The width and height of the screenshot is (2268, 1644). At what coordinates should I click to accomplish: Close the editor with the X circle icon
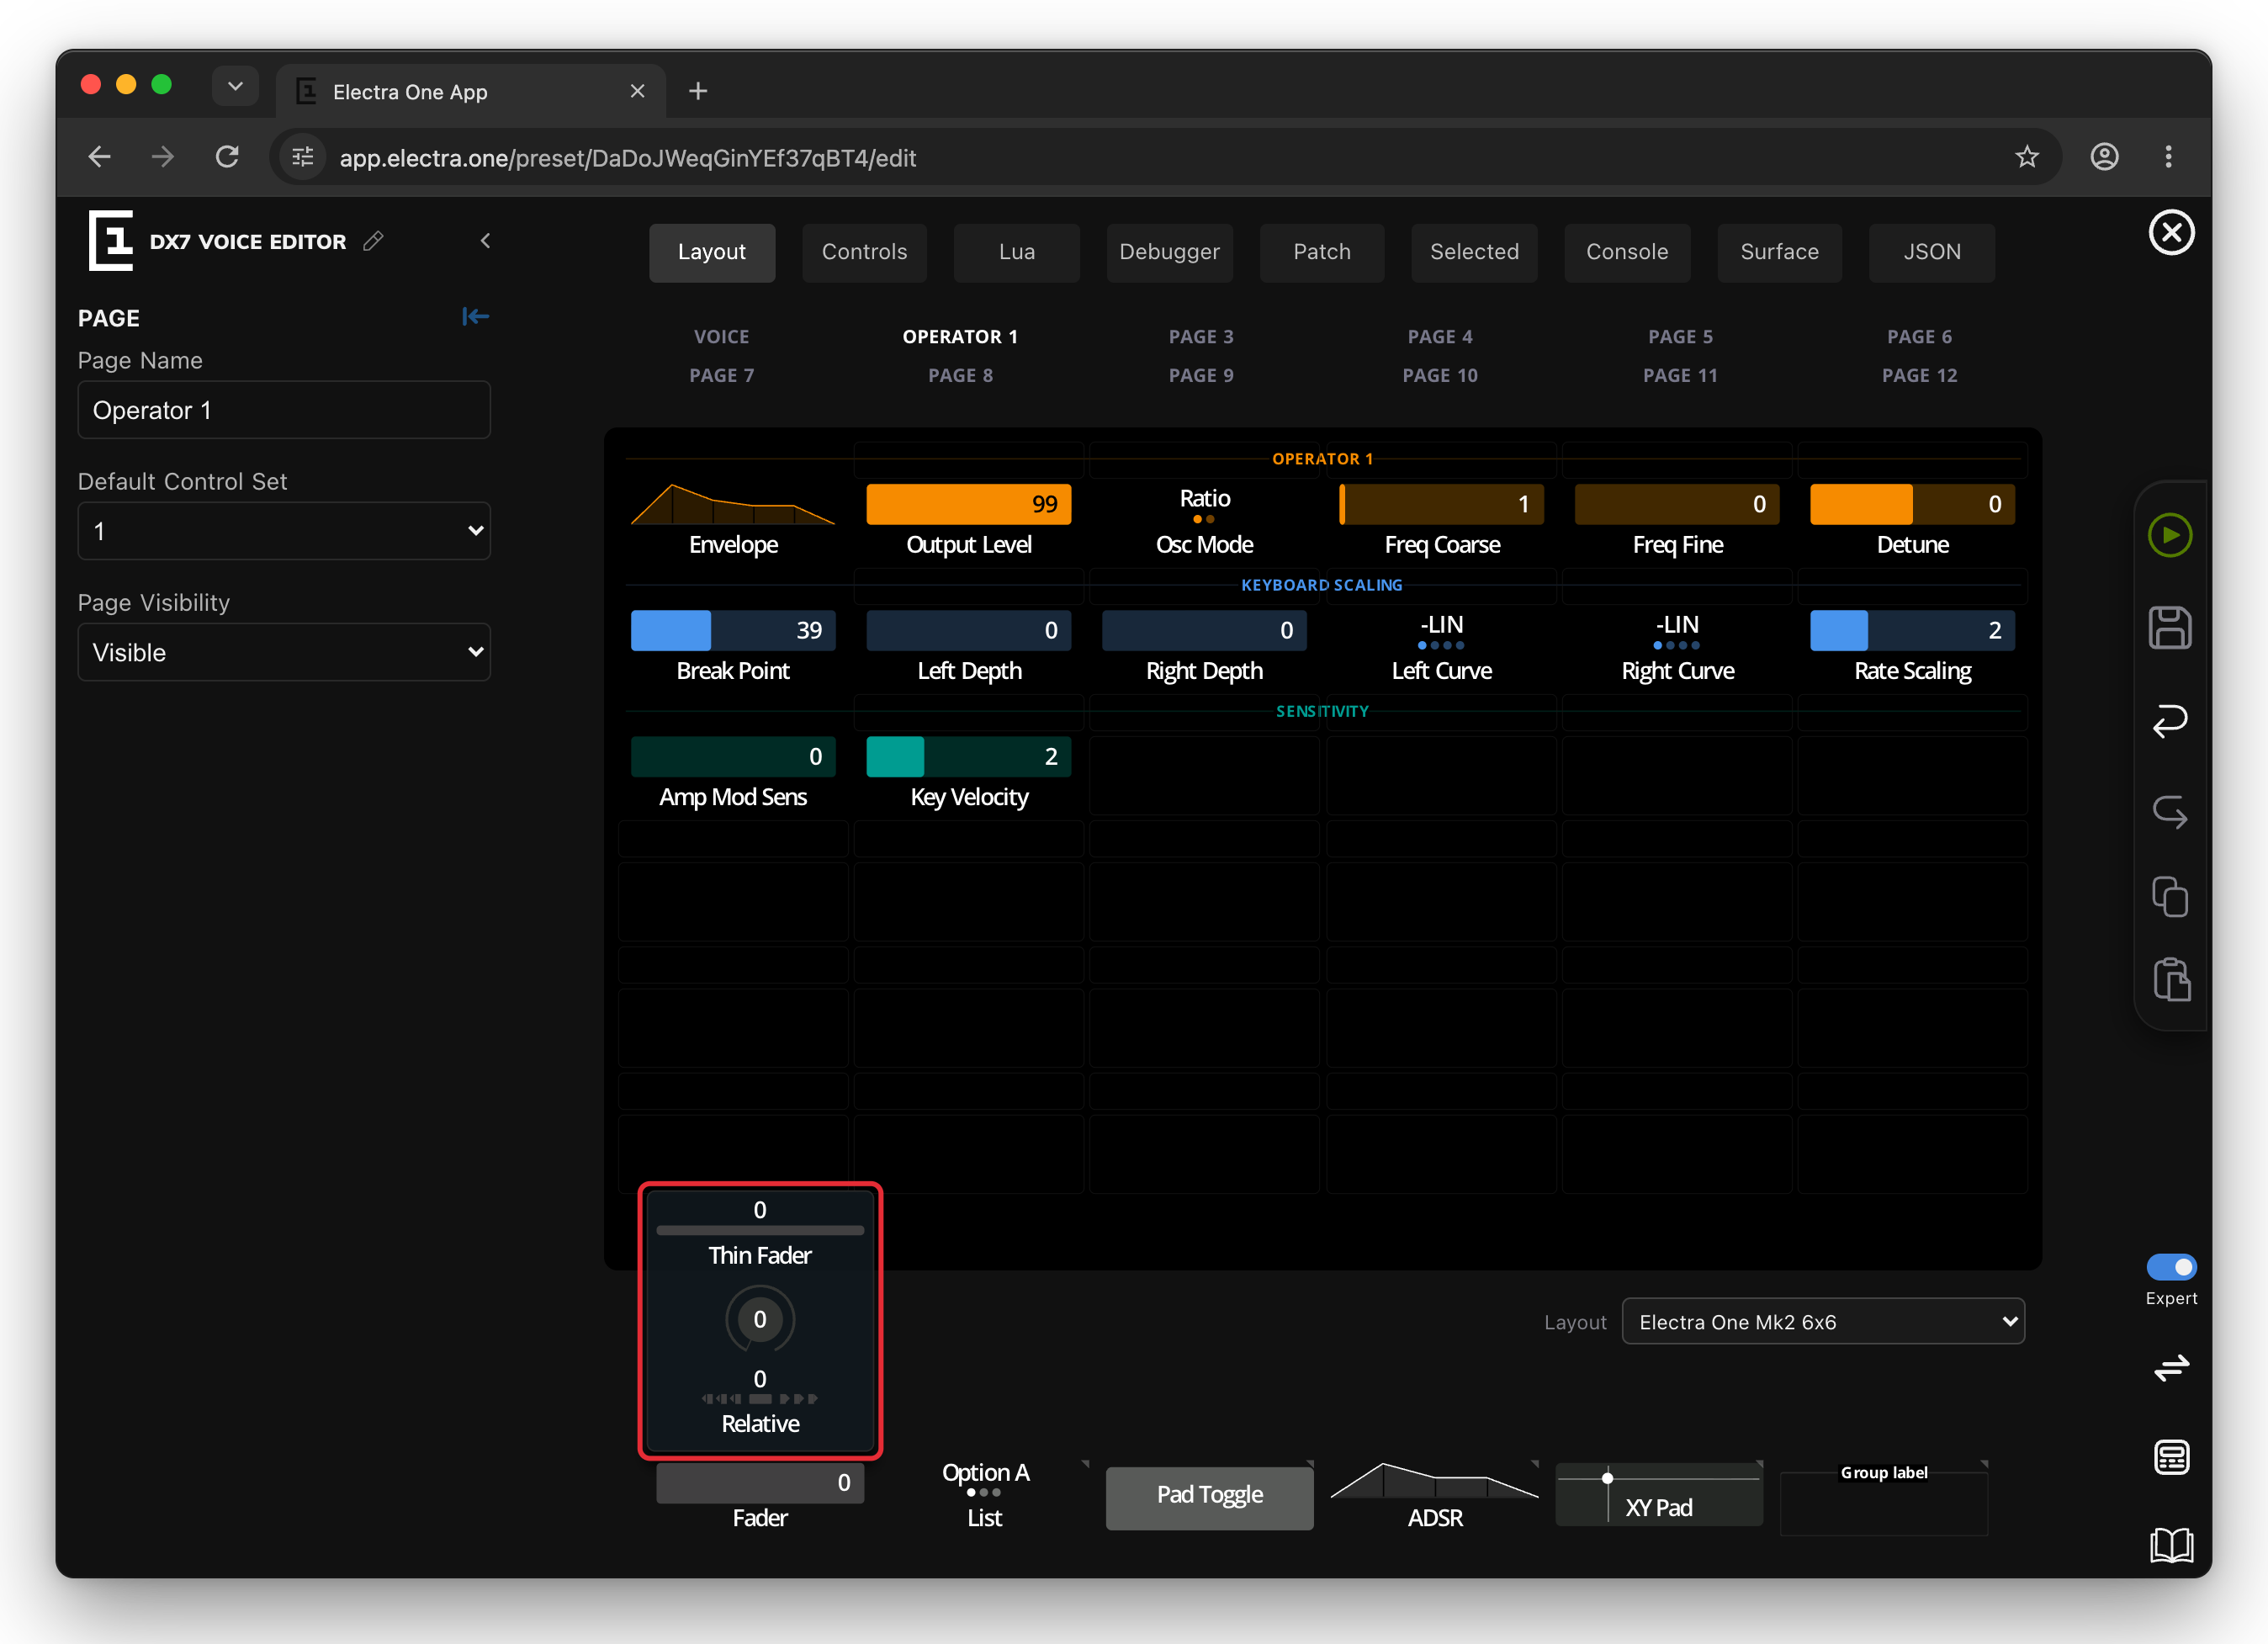(2171, 233)
